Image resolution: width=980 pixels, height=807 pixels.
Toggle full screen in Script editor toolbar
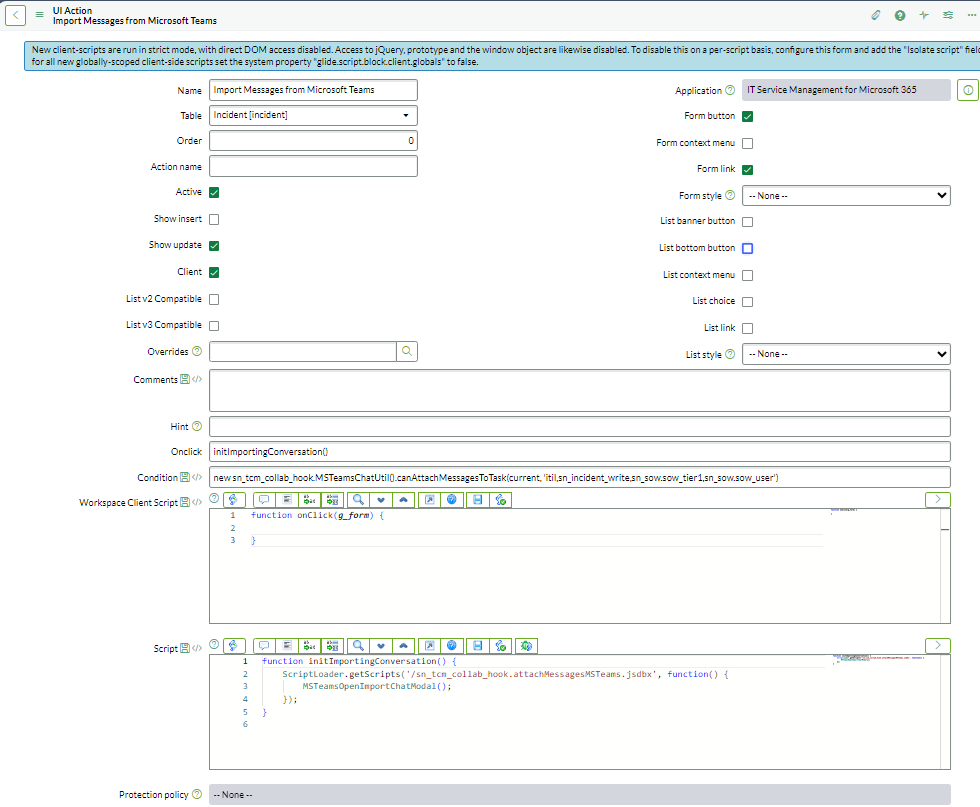tap(429, 646)
